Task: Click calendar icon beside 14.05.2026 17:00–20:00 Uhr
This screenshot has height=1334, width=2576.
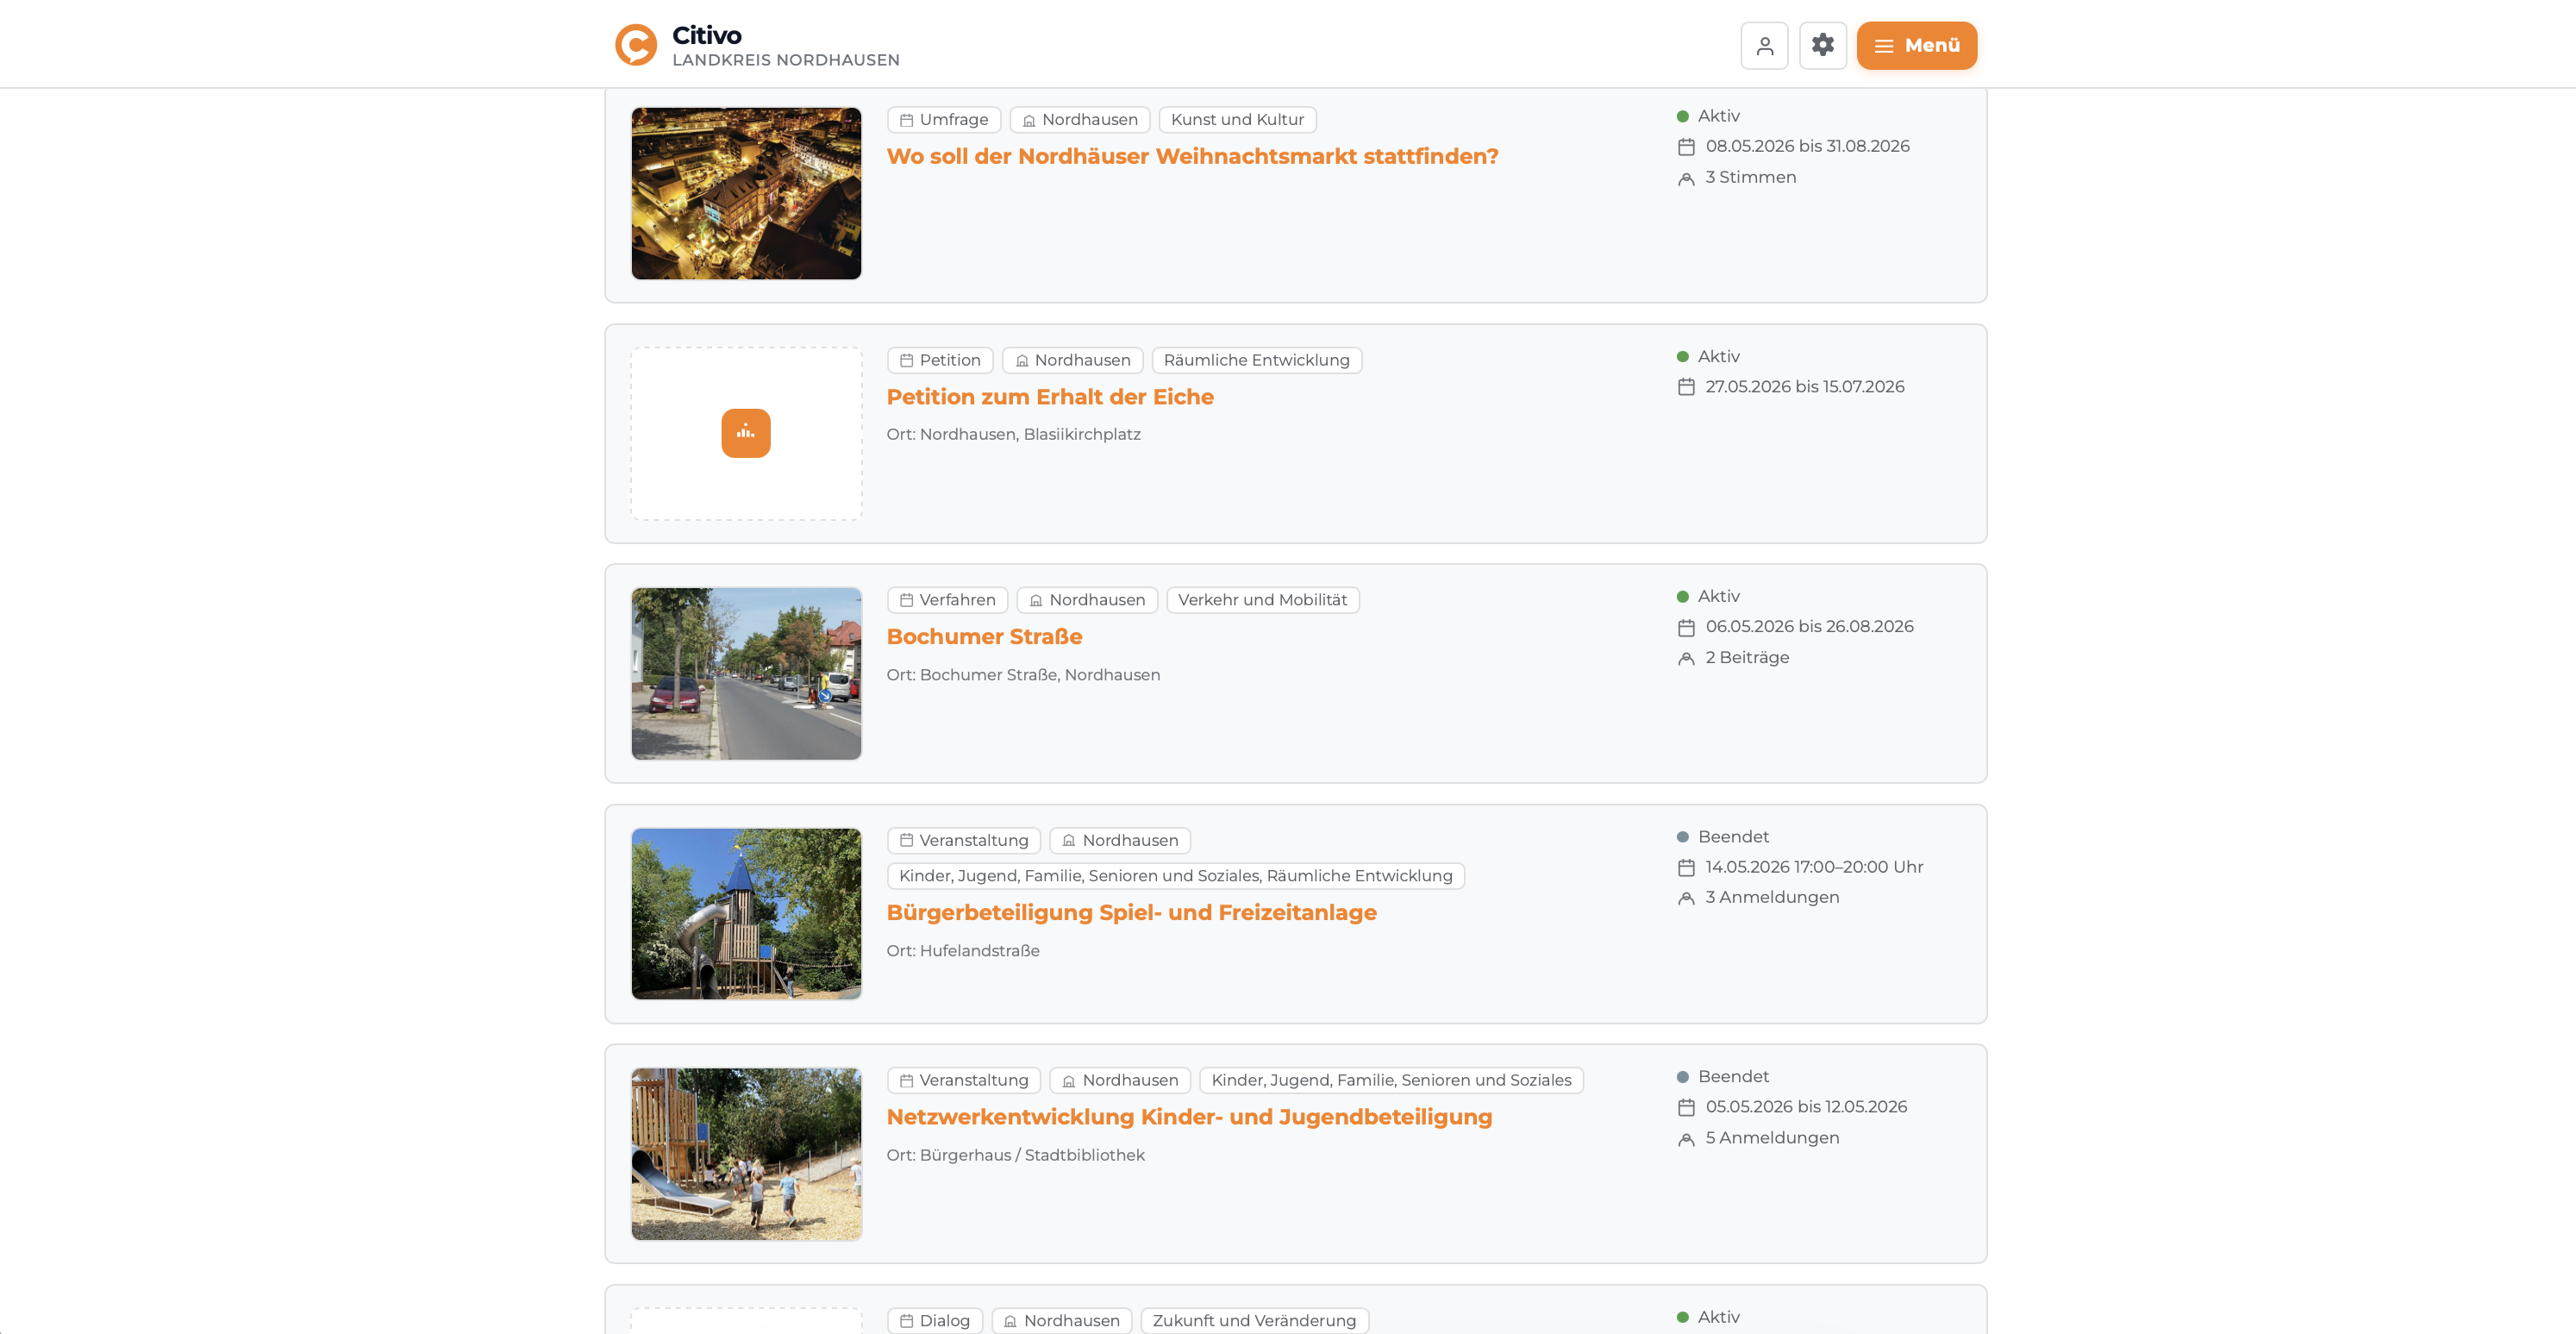Action: click(1686, 867)
